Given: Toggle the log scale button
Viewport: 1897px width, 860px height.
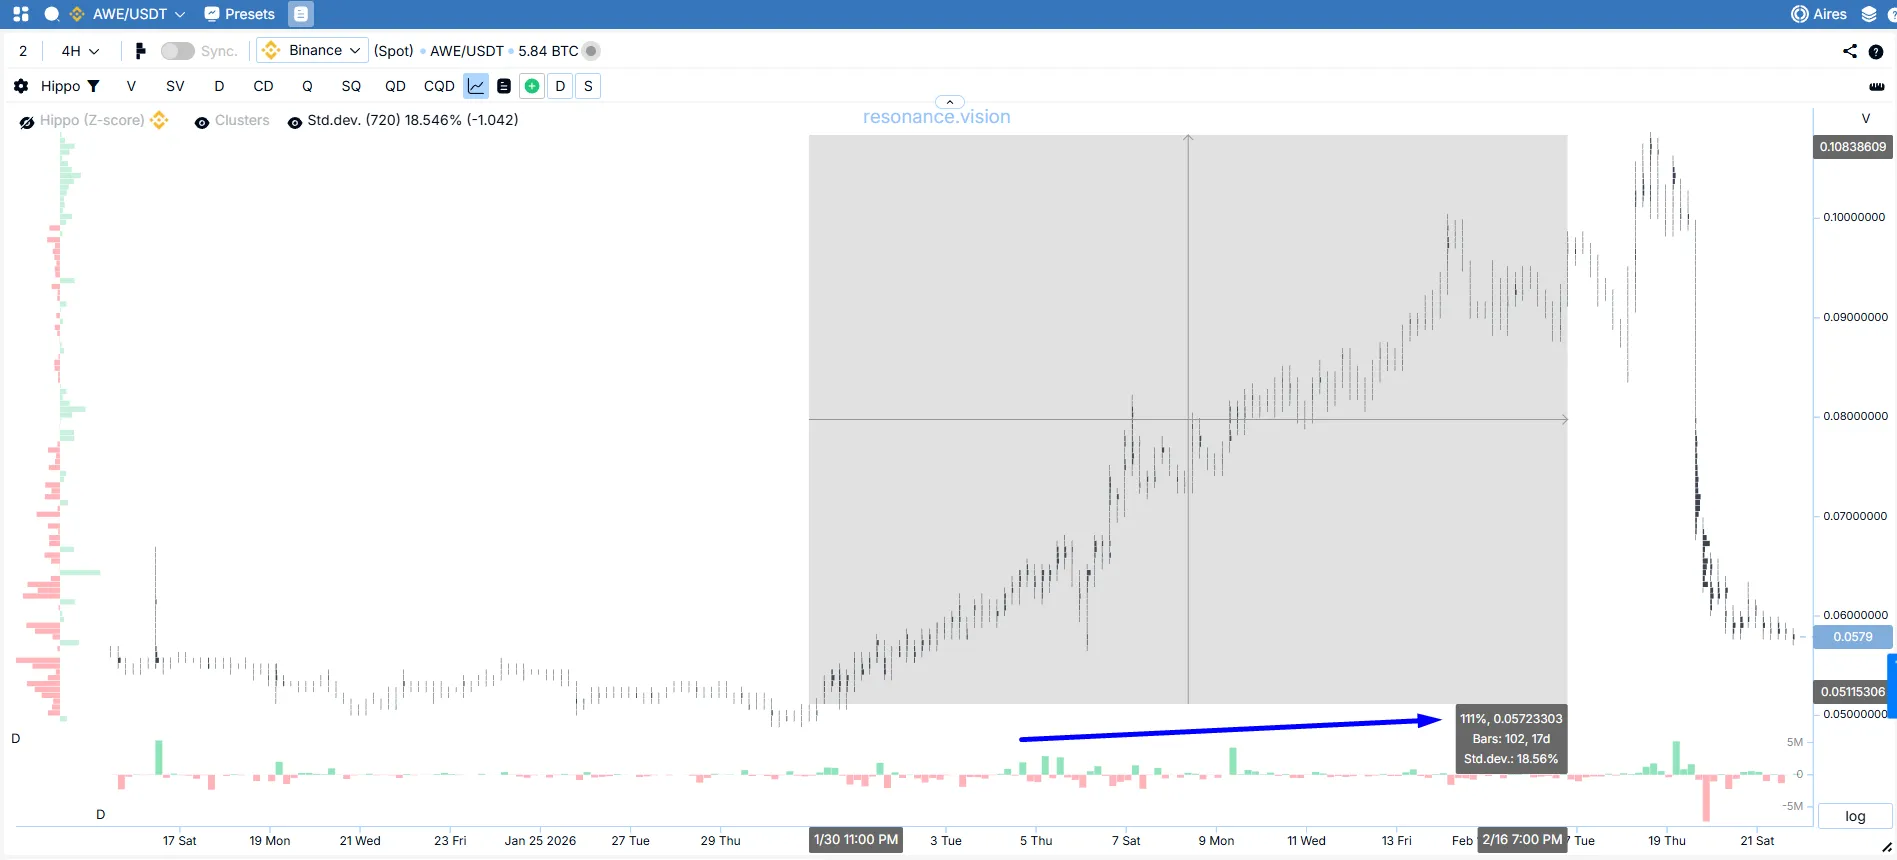Looking at the screenshot, I should tap(1855, 816).
